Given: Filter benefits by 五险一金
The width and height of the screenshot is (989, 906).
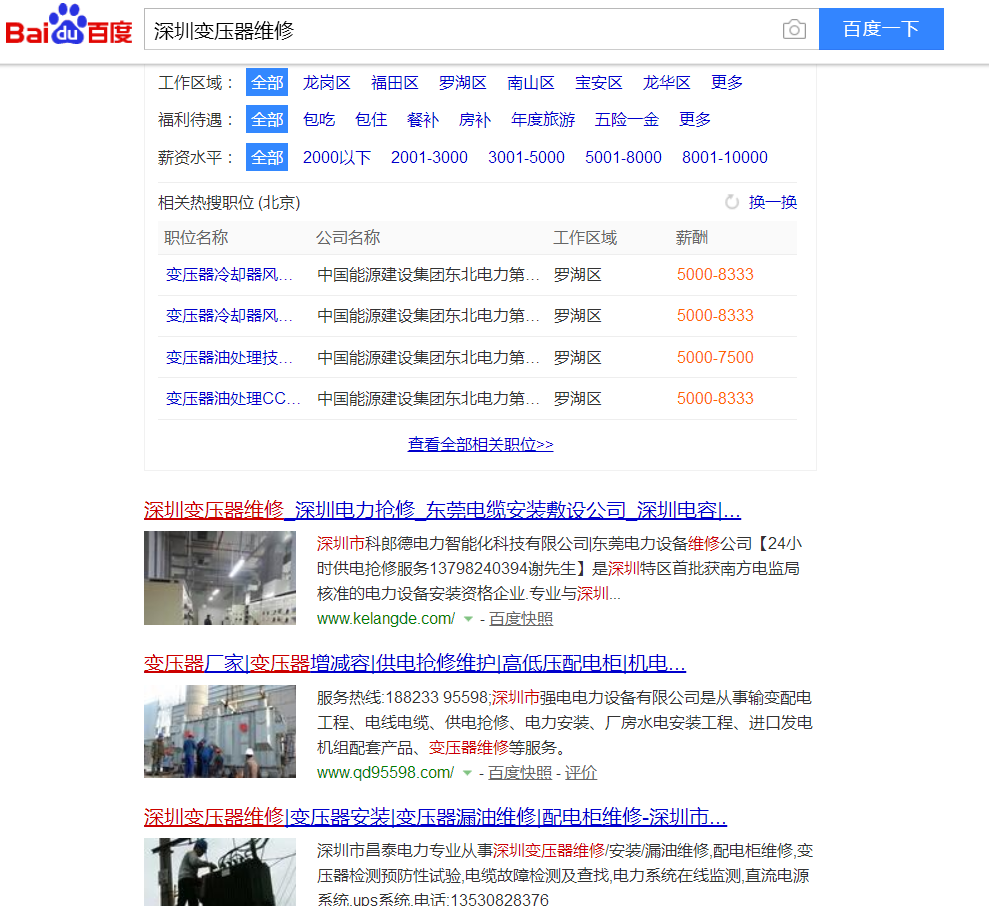Looking at the screenshot, I should click(627, 120).
